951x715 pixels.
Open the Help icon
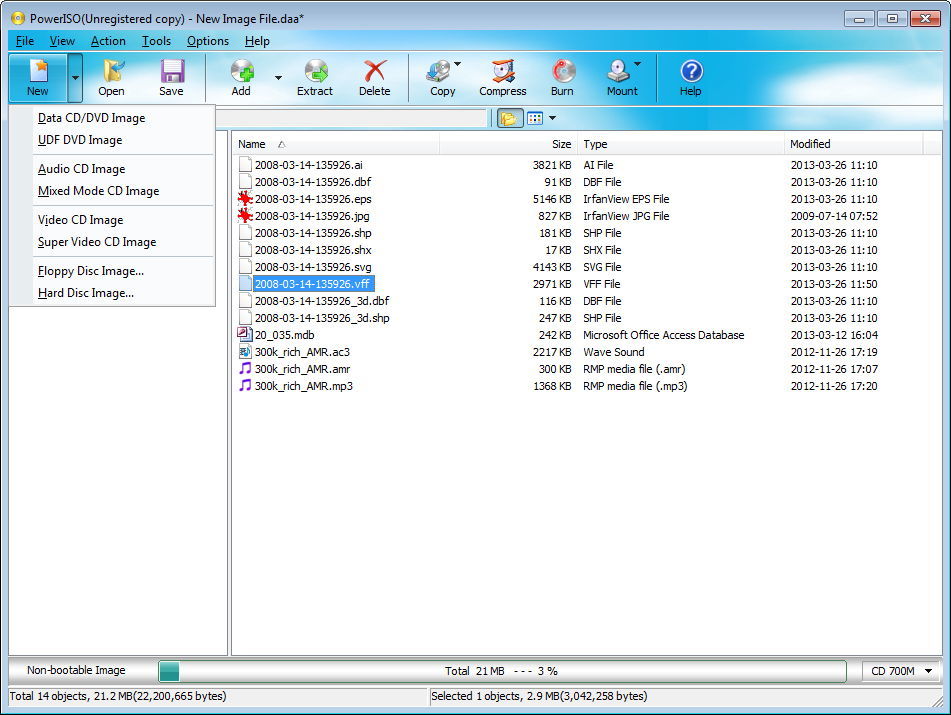point(691,77)
